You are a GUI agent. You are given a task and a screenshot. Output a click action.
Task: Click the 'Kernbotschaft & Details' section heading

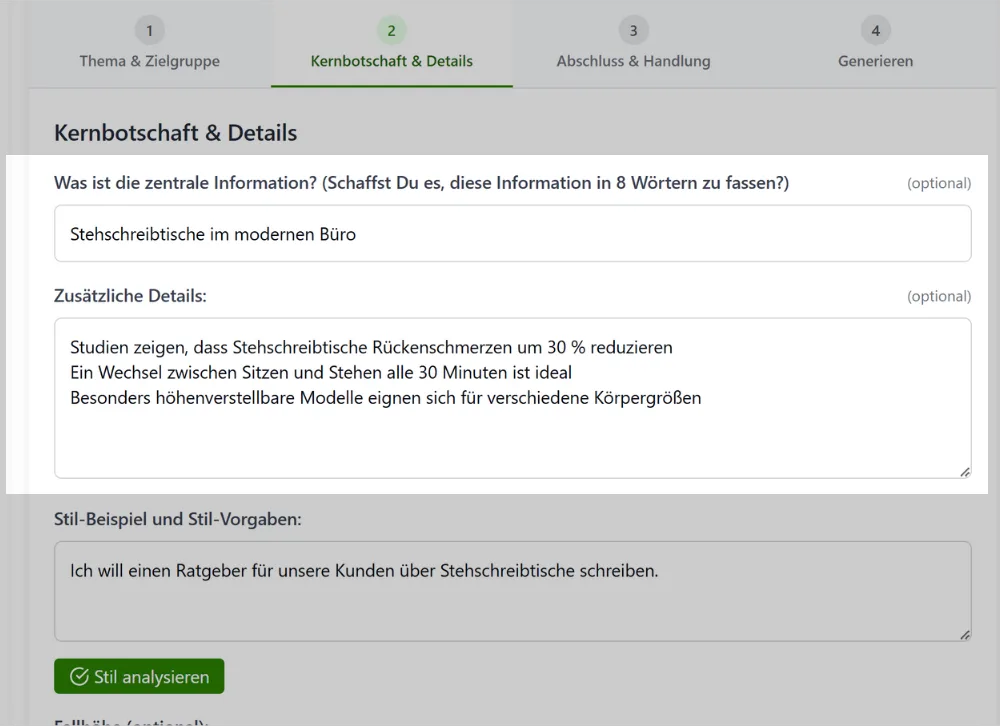coord(175,133)
